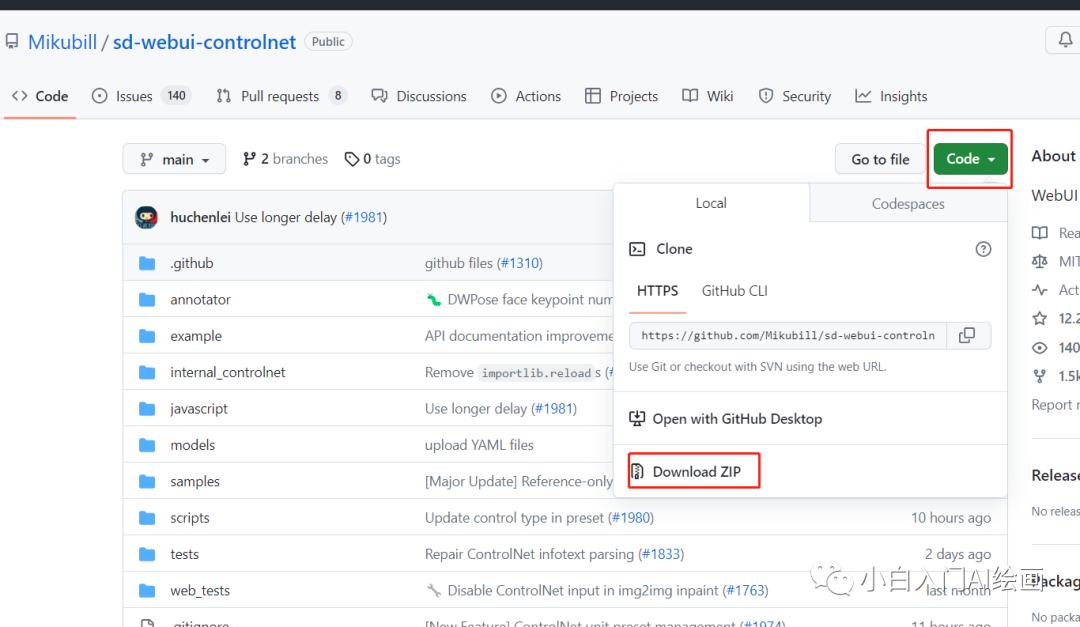Click the 'upload YAML files' commit message

coord(479,445)
